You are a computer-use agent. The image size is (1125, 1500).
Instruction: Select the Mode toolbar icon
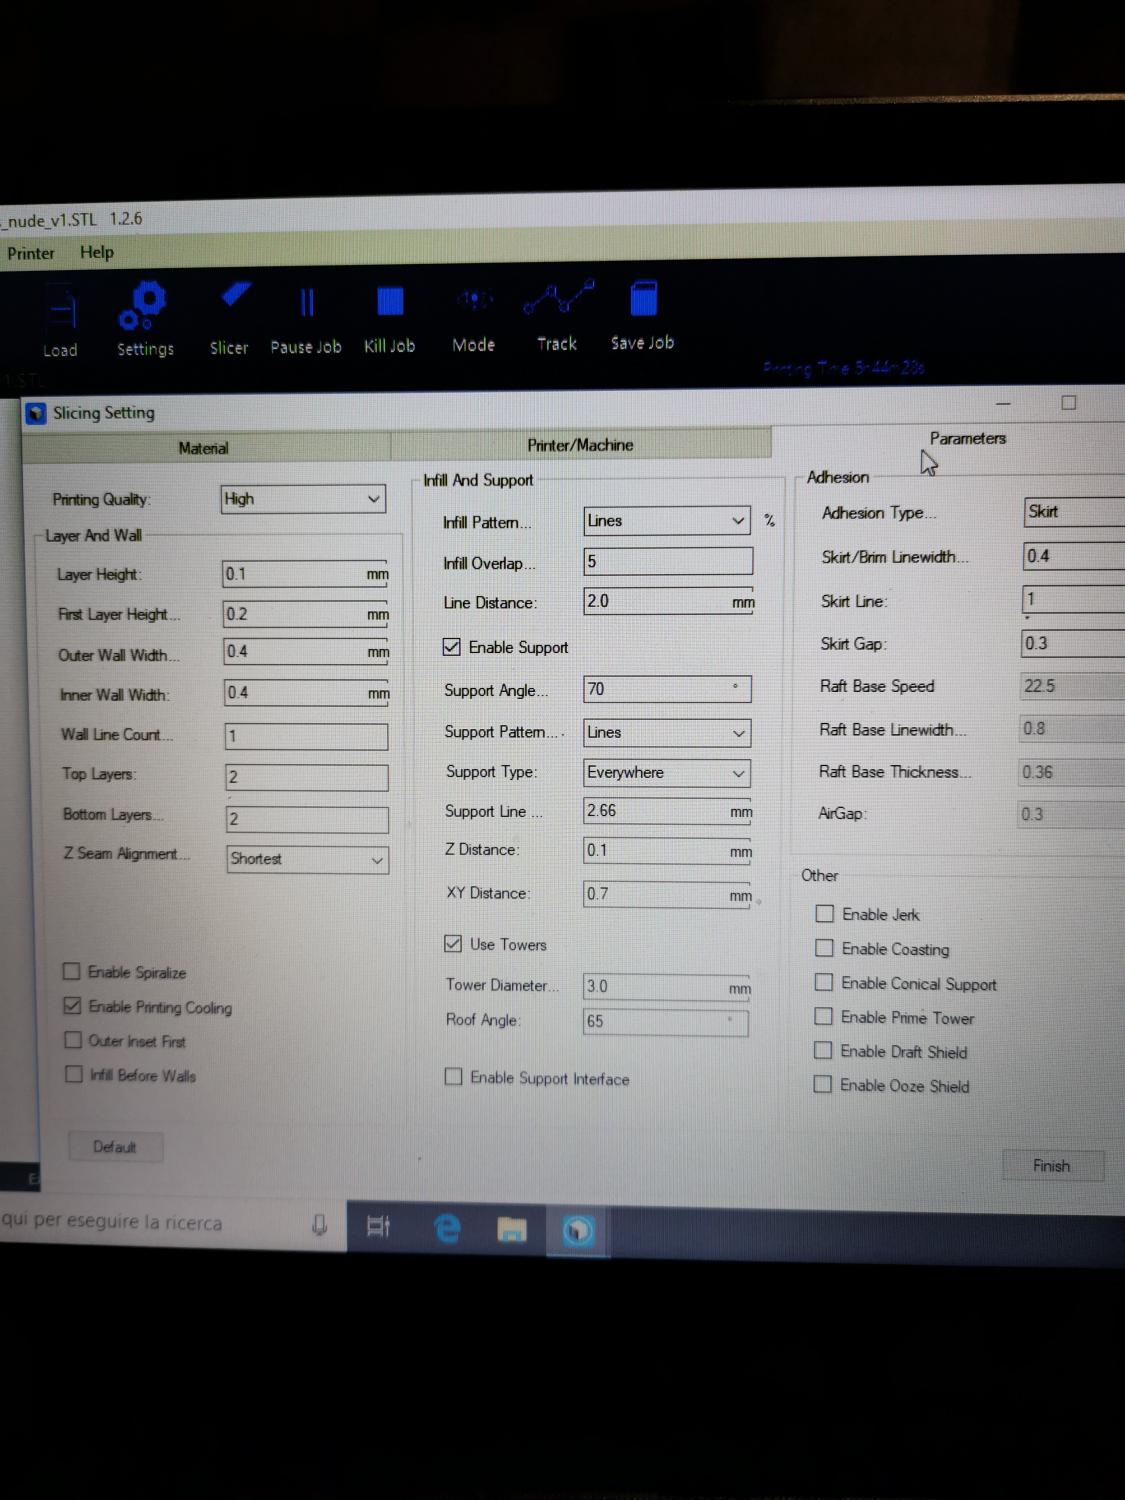[x=474, y=300]
